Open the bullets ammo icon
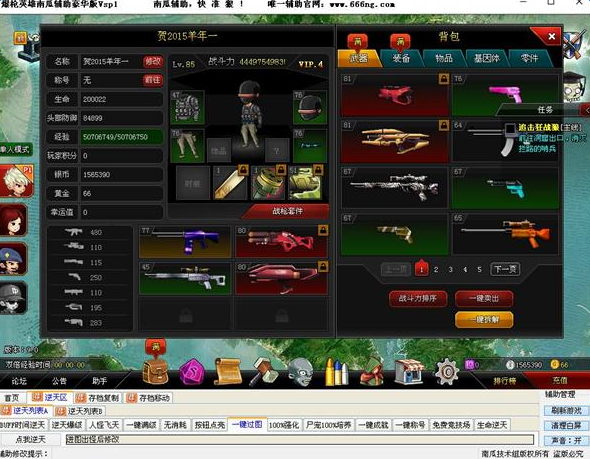The height and width of the screenshot is (459, 590). pyautogui.click(x=336, y=372)
